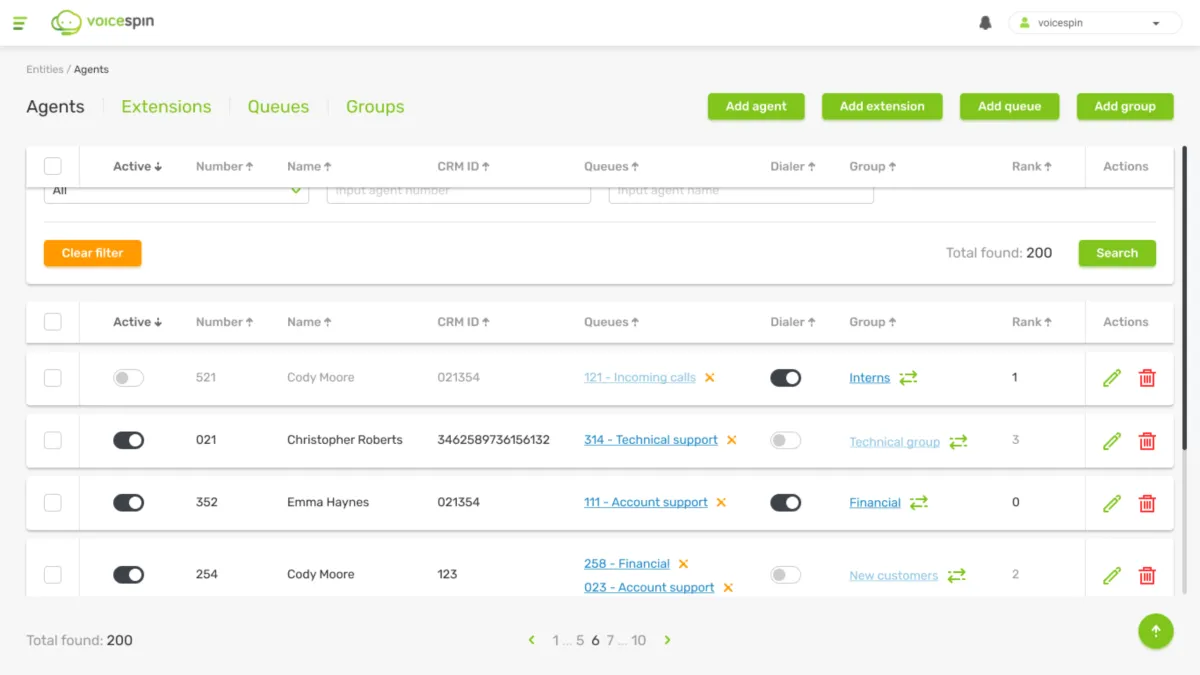Image resolution: width=1200 pixels, height=675 pixels.
Task: Go to next page arrow
Action: (x=667, y=640)
